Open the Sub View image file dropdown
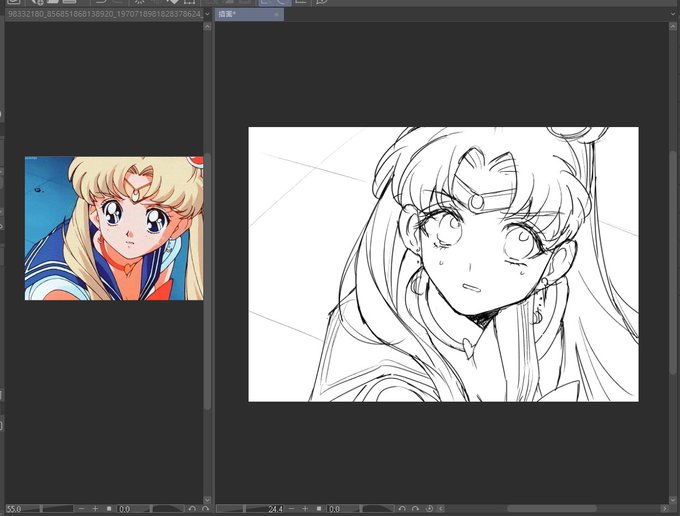Viewport: 680px width, 516px height. pos(207,14)
